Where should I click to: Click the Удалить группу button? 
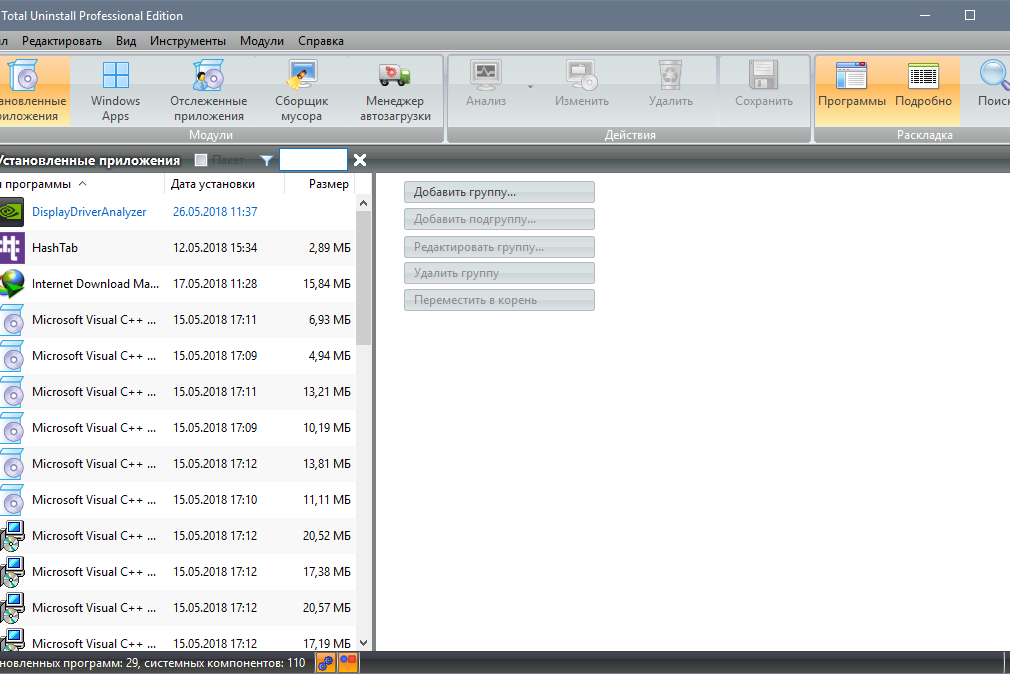click(499, 273)
